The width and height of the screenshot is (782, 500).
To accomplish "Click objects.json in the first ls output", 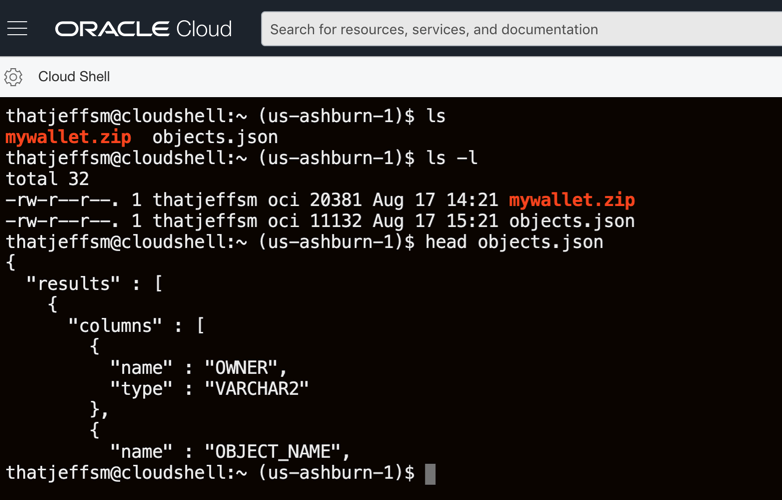I will (215, 137).
